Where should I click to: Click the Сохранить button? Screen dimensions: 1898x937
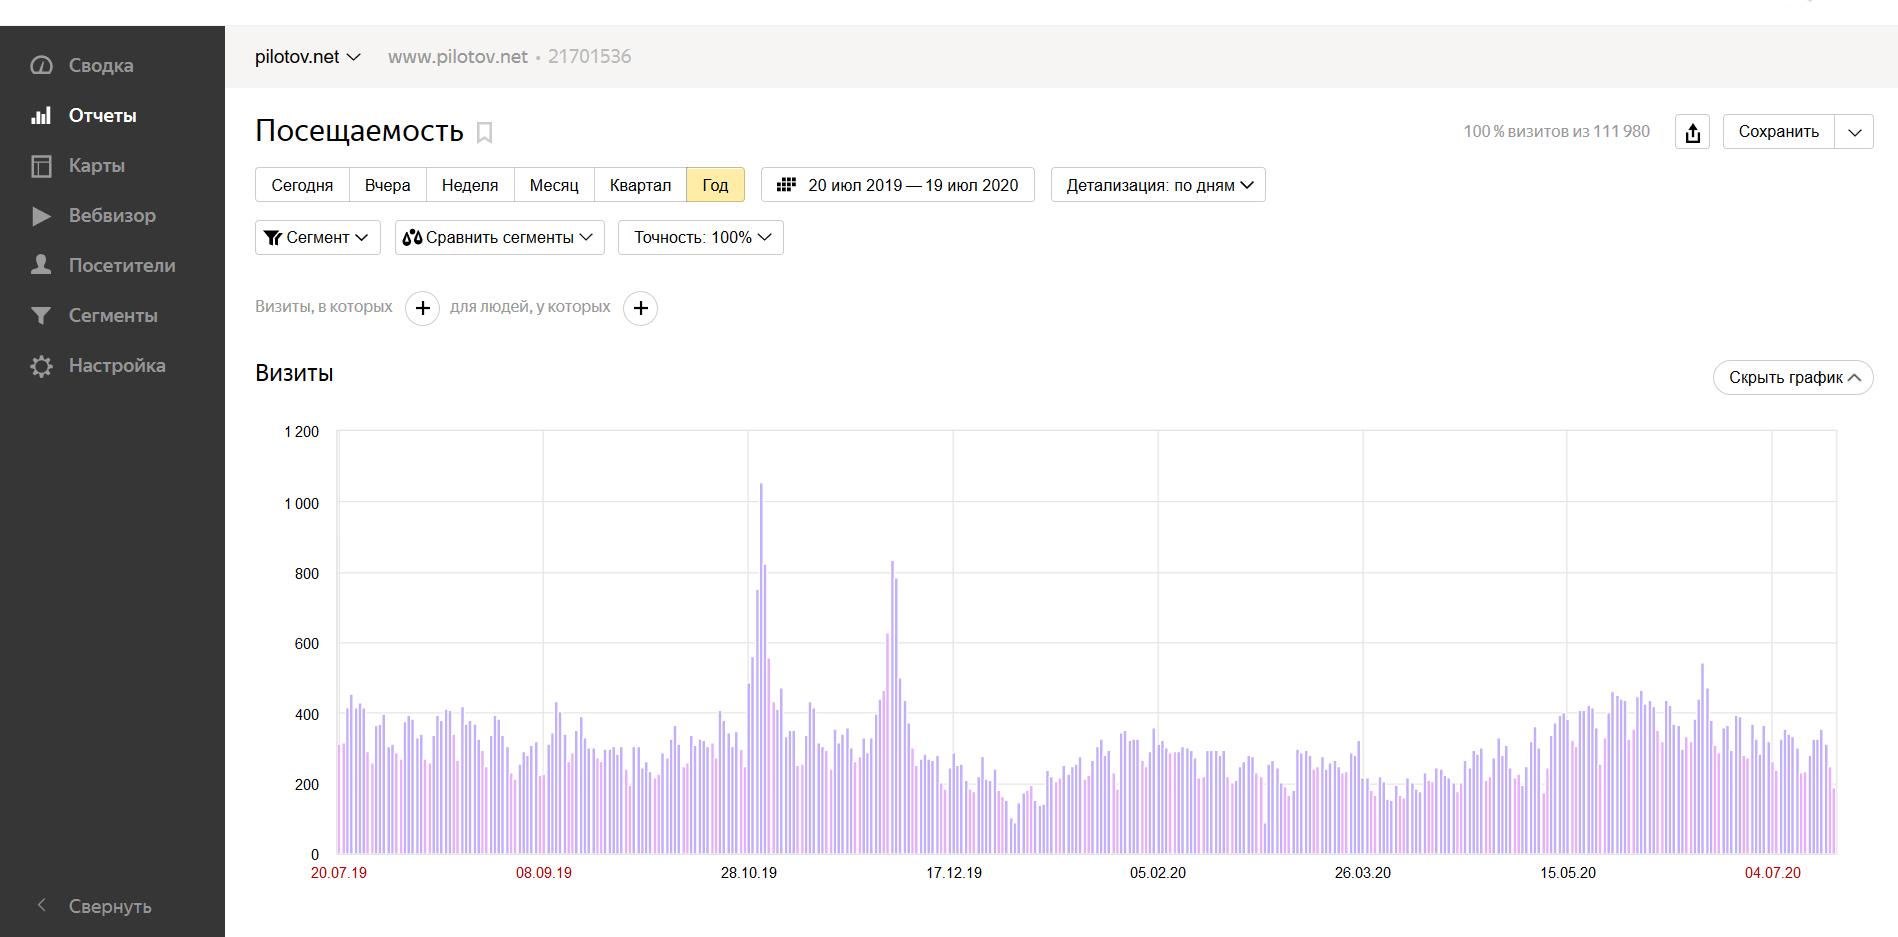pos(1778,132)
